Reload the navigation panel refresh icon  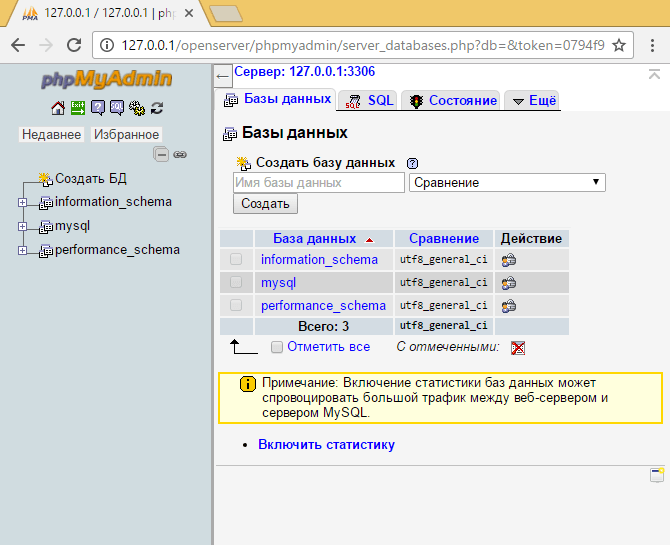click(x=157, y=108)
